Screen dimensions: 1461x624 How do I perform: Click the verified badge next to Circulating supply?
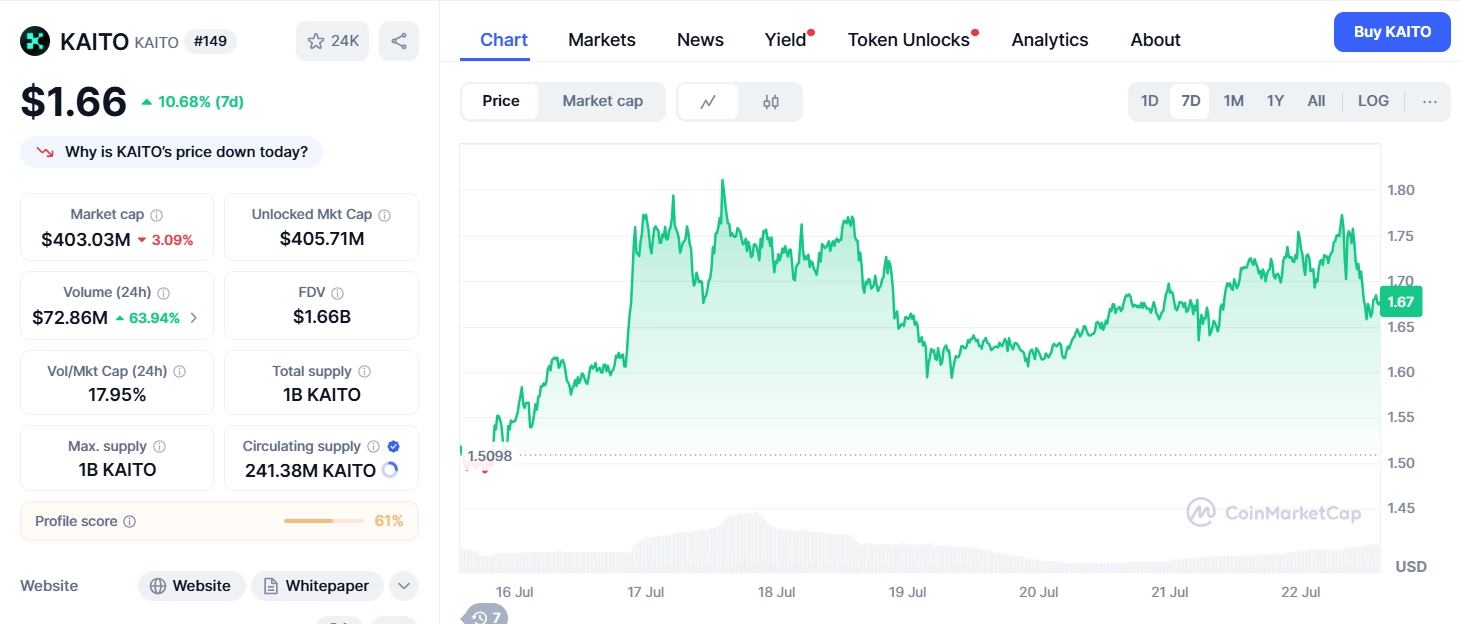pos(393,446)
